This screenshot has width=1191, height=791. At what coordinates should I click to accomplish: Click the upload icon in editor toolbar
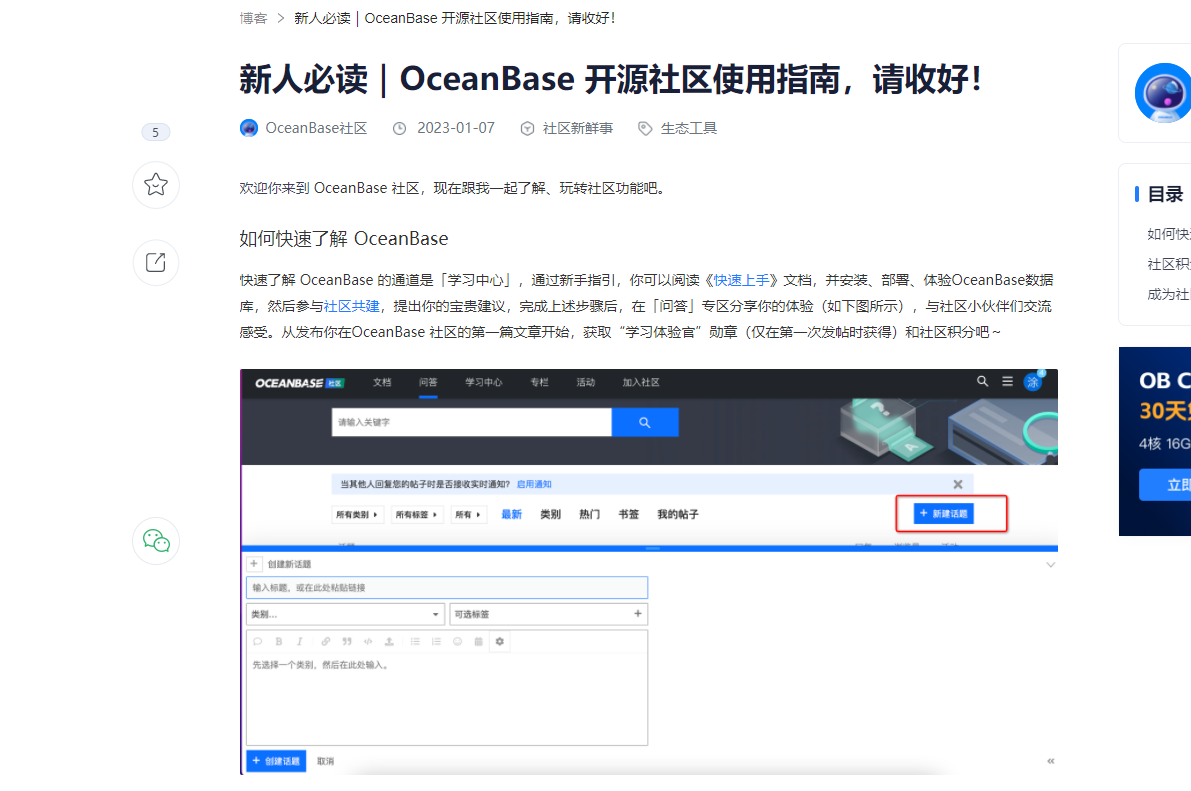tap(389, 642)
